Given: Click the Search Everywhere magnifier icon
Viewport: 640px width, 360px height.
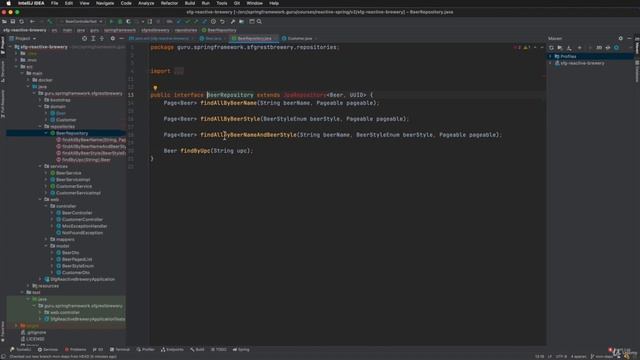Looking at the screenshot, I should click(x=259, y=21).
